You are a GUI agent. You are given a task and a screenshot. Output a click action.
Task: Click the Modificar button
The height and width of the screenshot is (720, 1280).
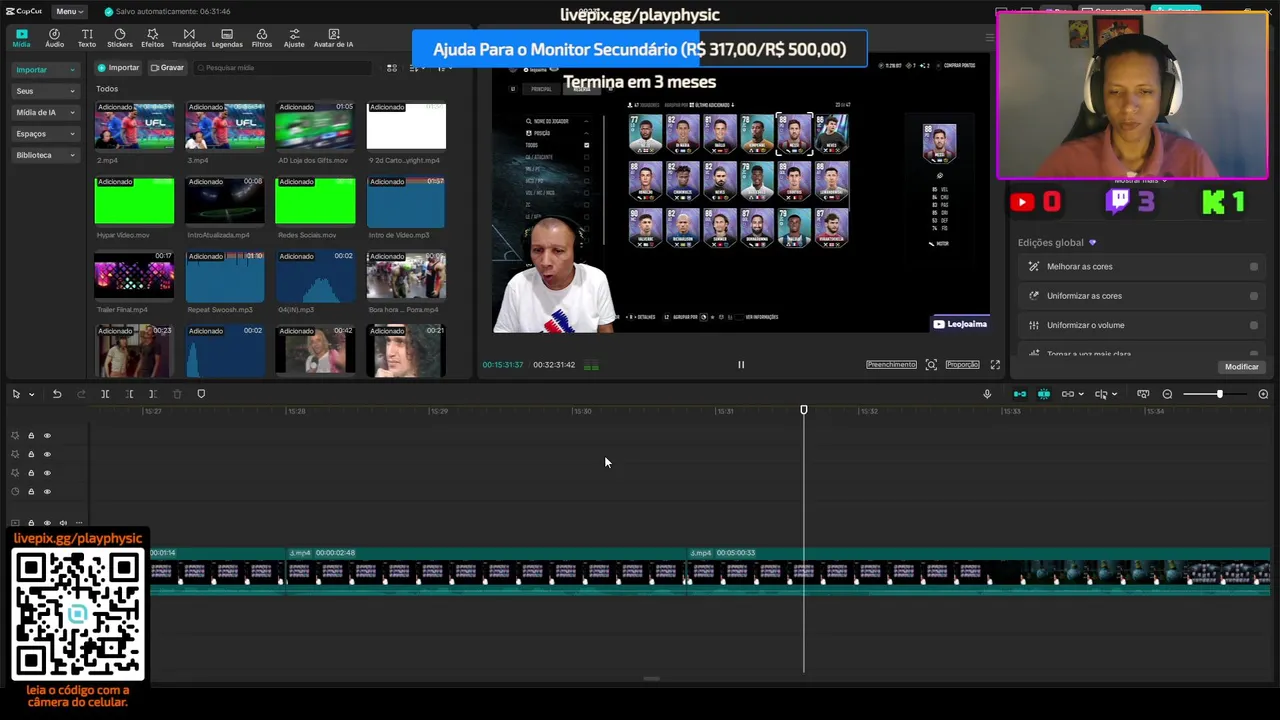pyautogui.click(x=1242, y=367)
